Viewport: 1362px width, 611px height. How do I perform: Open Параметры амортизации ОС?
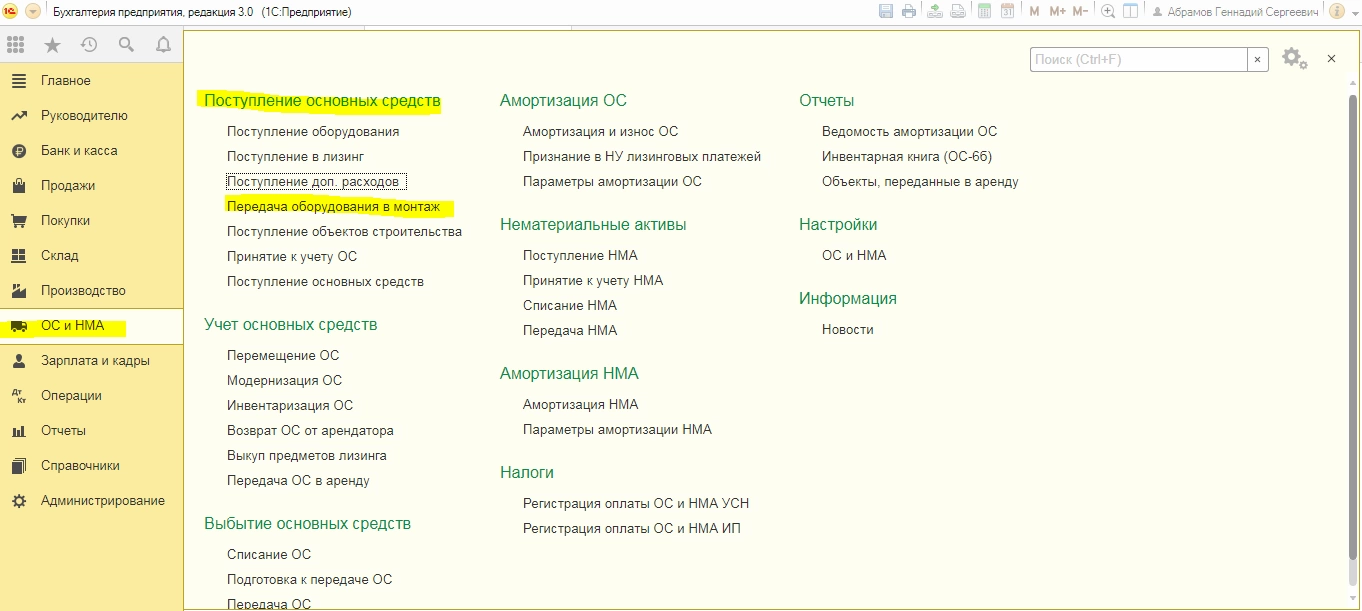point(612,181)
